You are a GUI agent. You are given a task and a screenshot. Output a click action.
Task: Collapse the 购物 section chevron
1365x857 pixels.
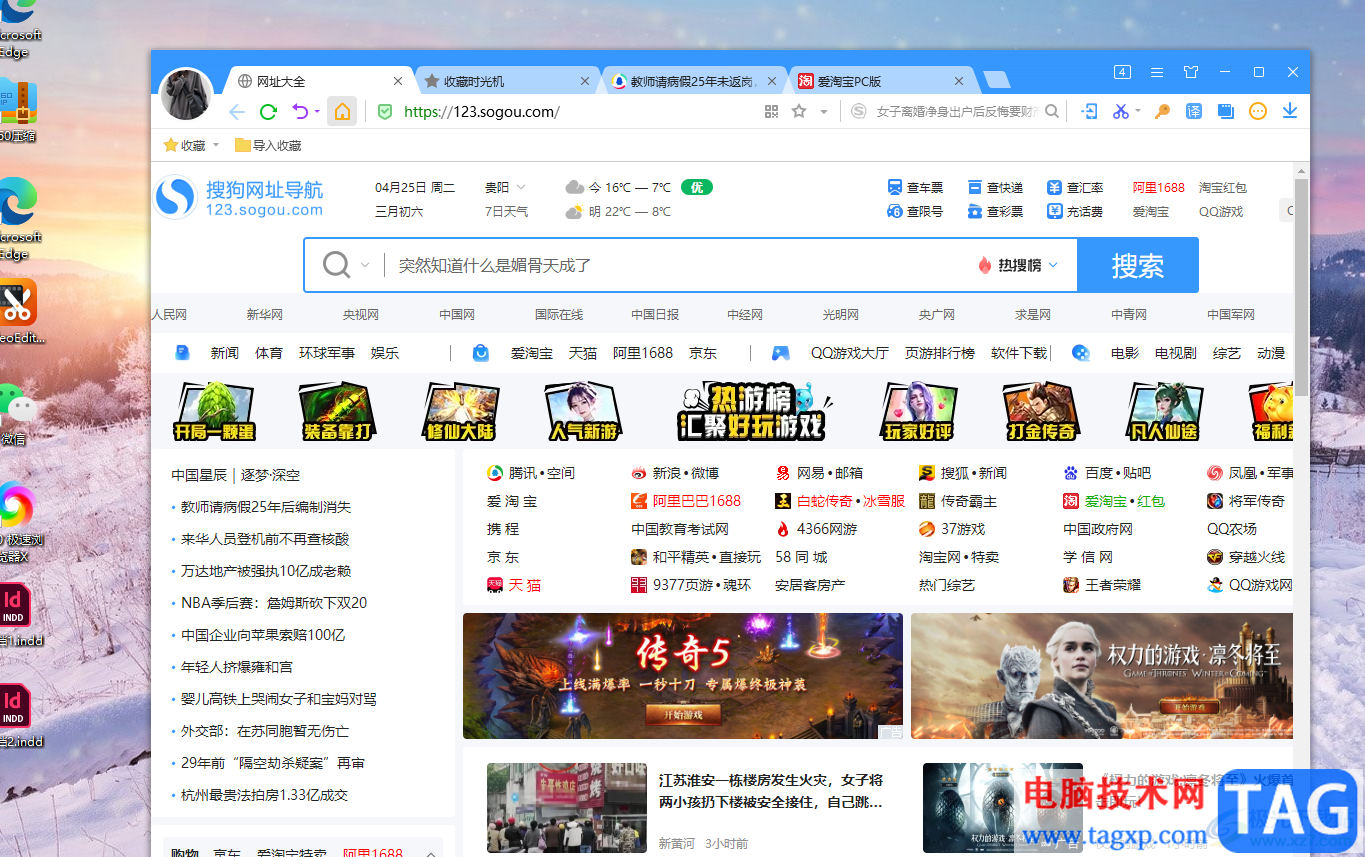(431, 853)
